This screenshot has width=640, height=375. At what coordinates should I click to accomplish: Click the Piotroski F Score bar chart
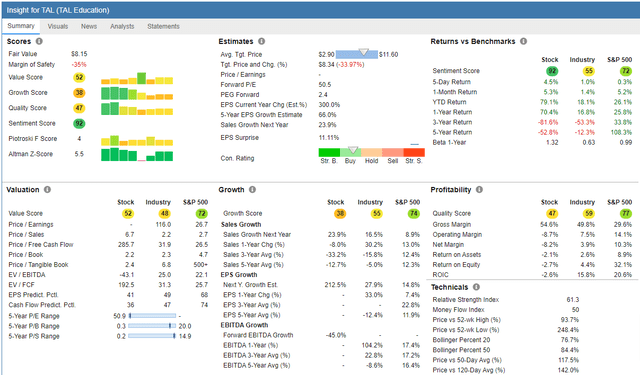137,141
